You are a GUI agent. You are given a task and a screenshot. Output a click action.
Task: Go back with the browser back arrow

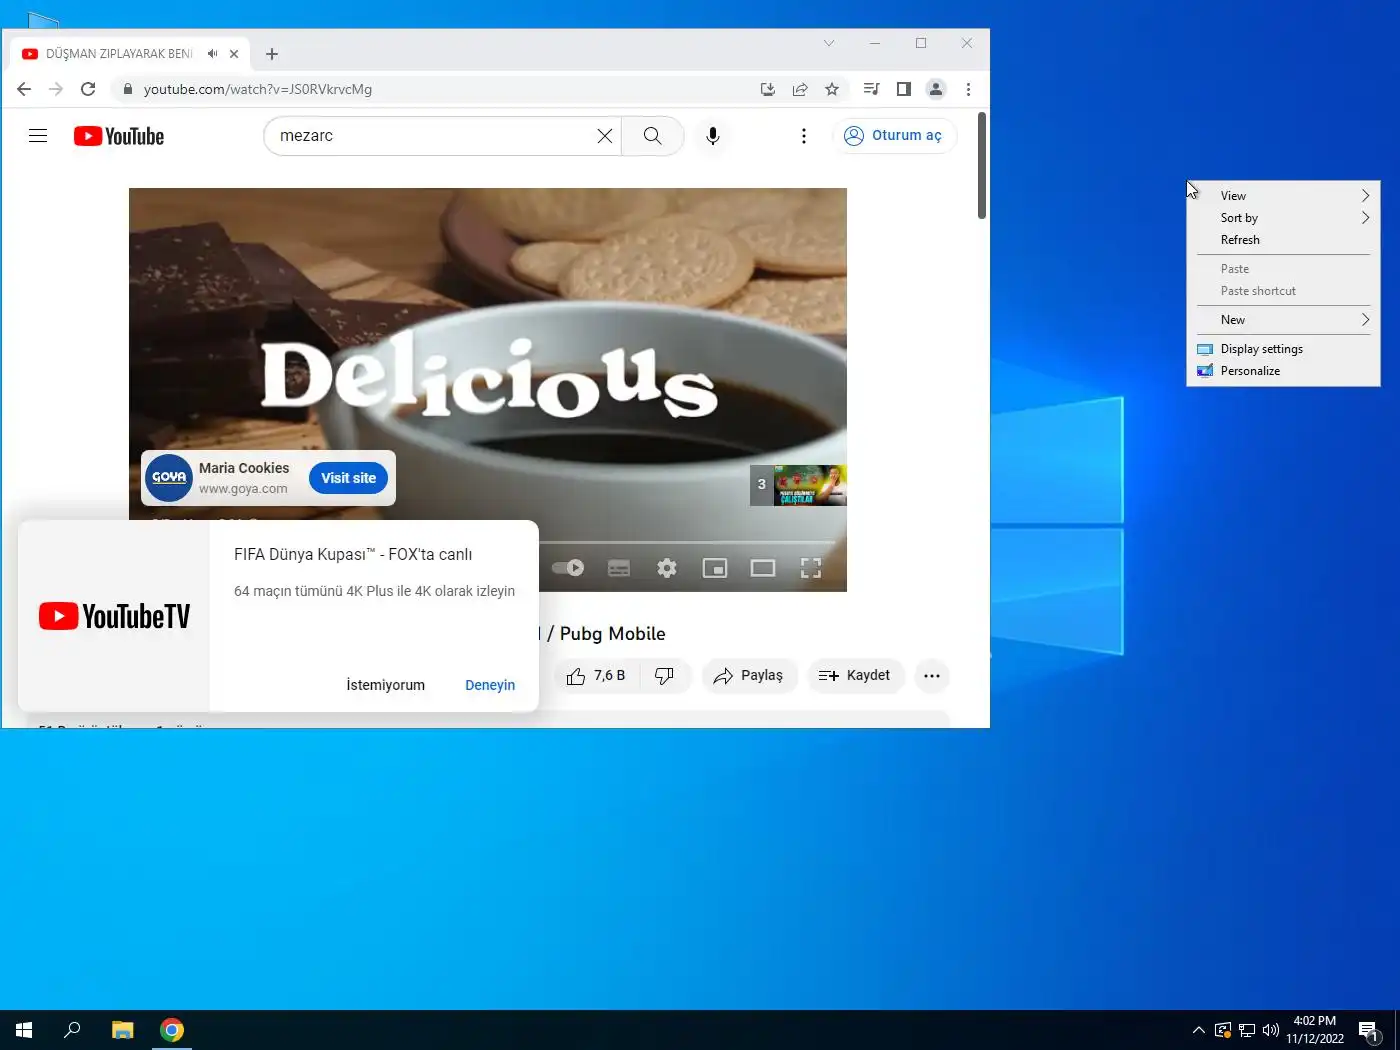coord(24,89)
